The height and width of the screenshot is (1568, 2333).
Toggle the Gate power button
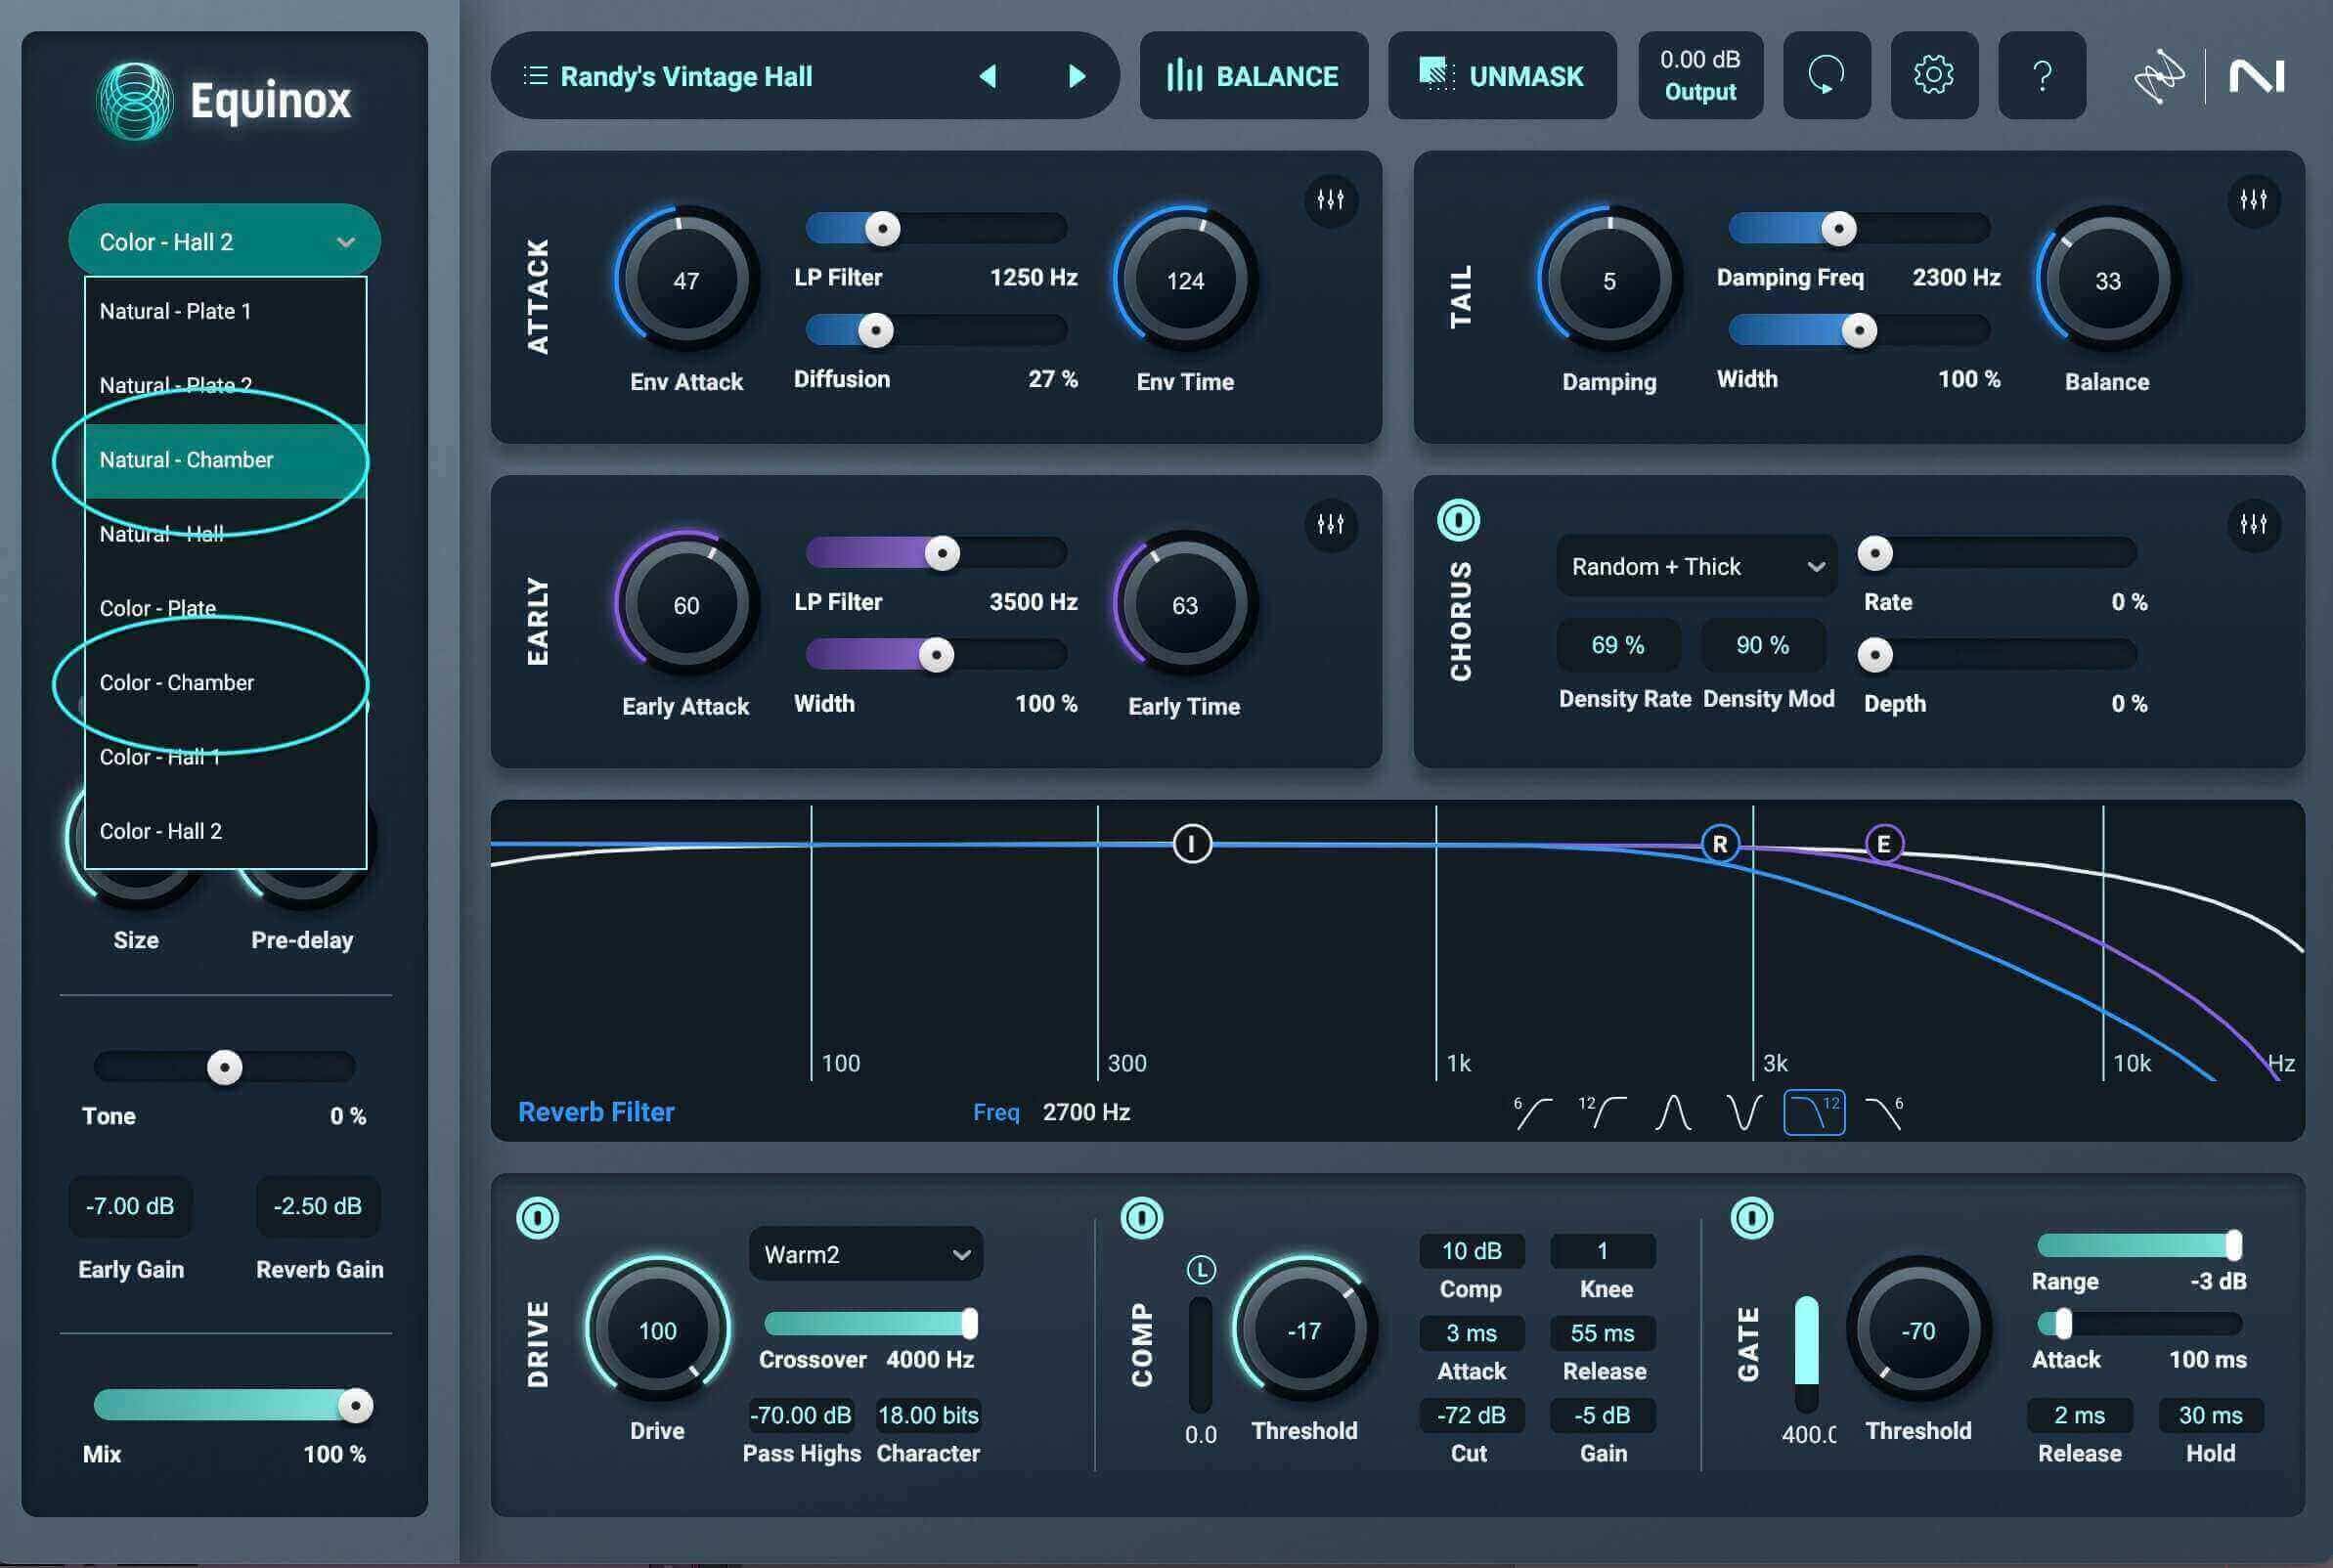1751,1218
